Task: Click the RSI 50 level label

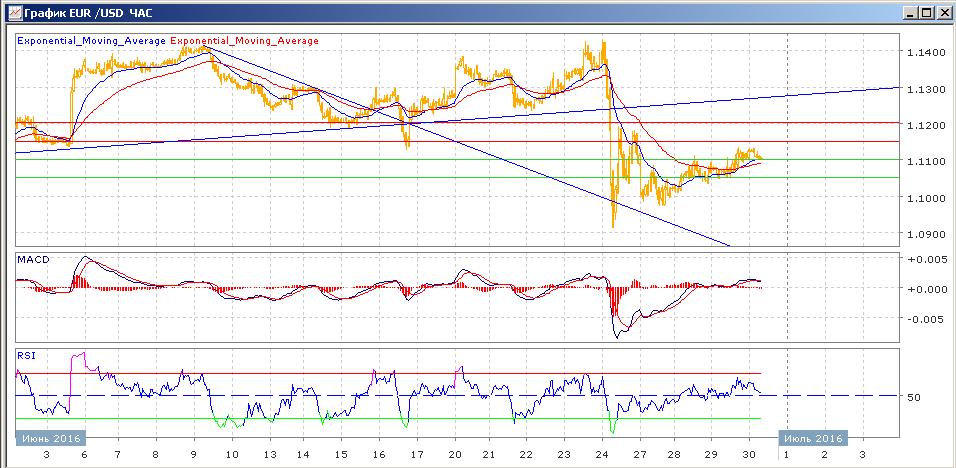Action: pos(914,397)
